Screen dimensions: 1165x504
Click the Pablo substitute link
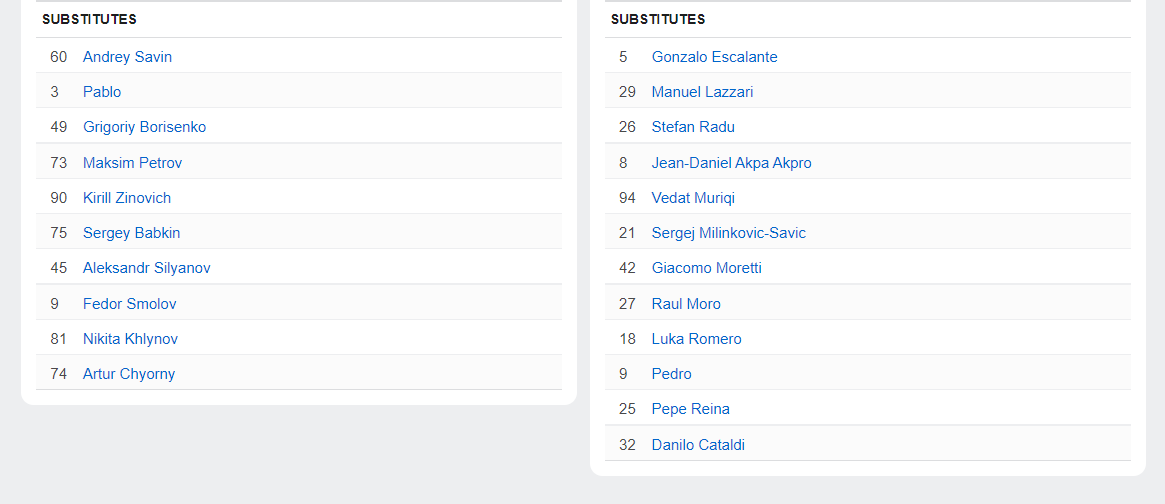coord(102,92)
